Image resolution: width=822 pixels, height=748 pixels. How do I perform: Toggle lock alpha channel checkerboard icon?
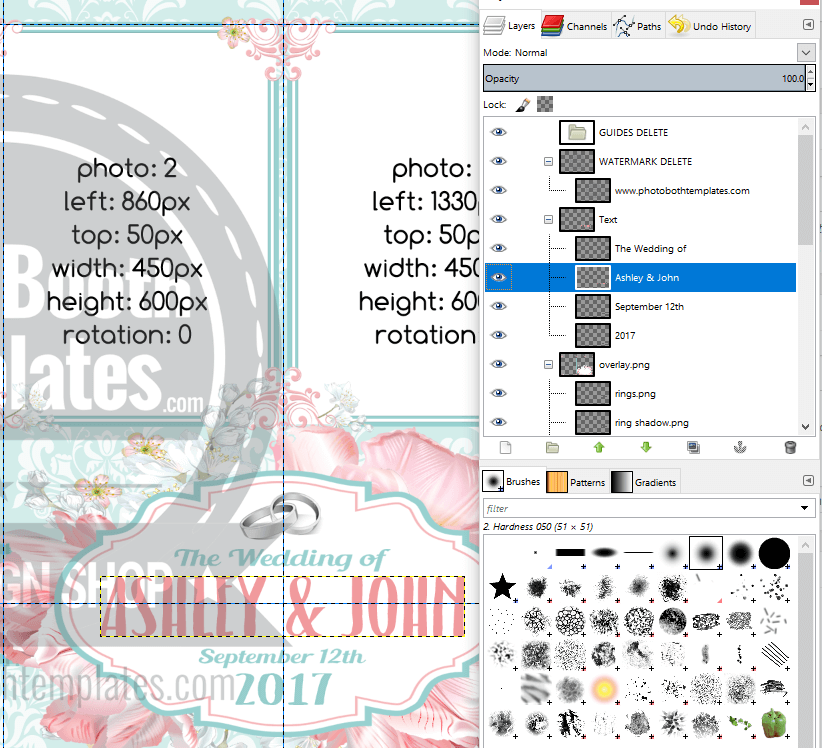(x=545, y=104)
